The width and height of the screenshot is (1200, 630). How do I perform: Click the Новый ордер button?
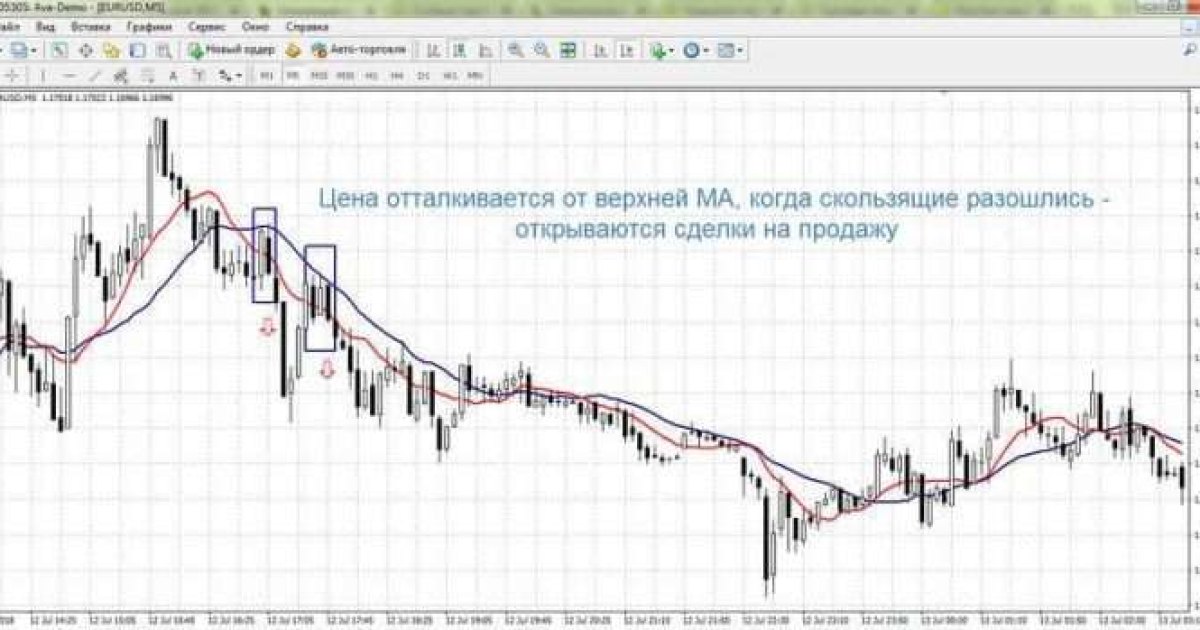coord(232,50)
